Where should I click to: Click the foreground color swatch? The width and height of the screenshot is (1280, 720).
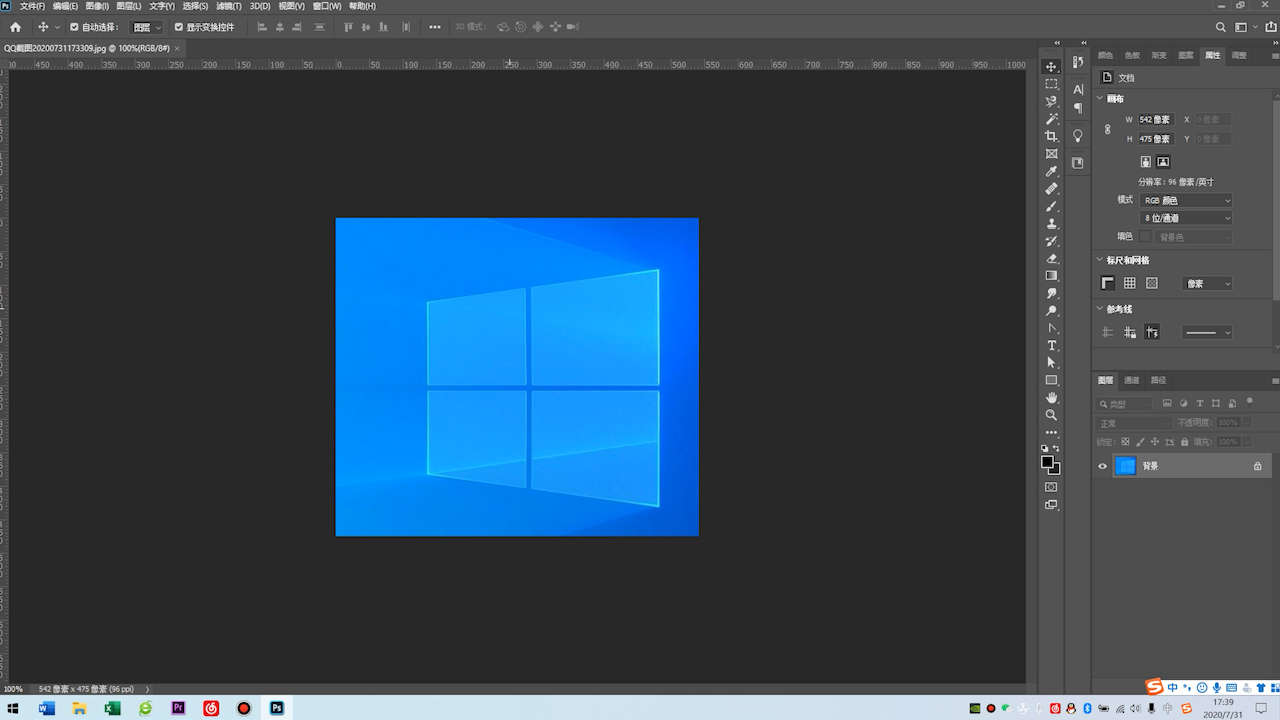(x=1047, y=462)
